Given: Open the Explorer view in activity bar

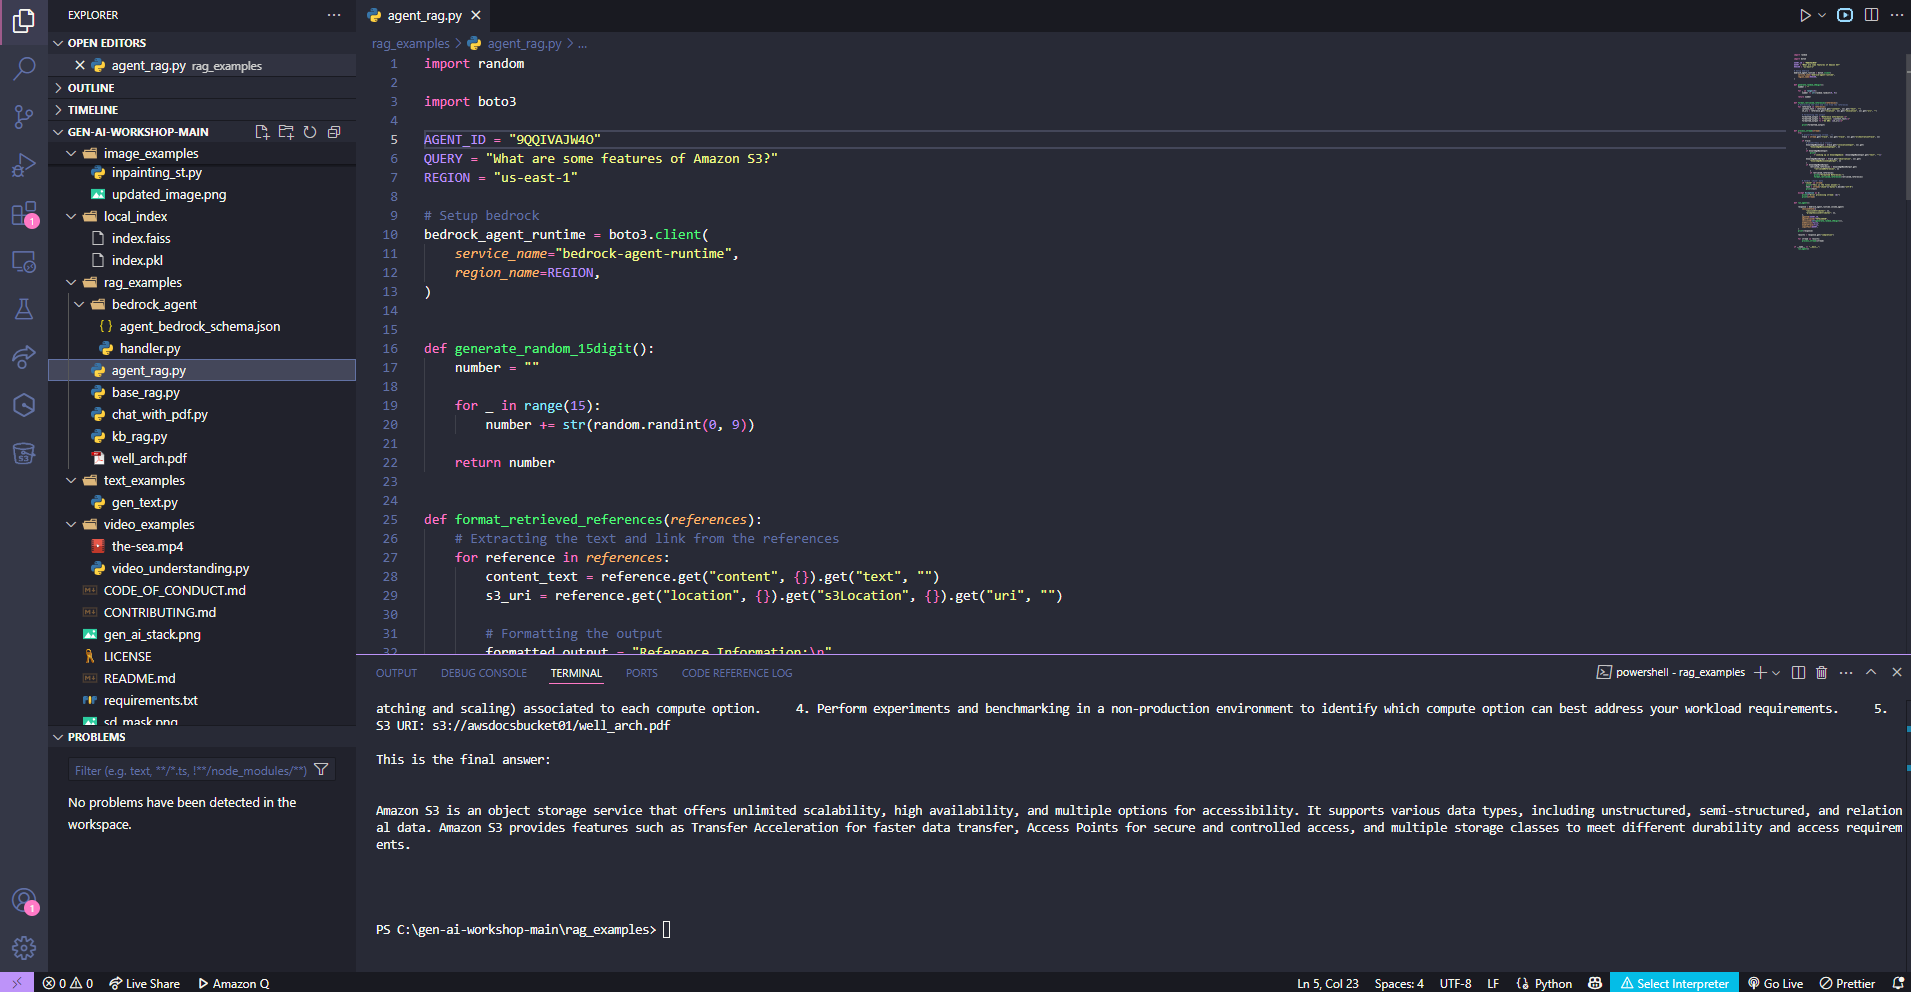Looking at the screenshot, I should tap(24, 20).
